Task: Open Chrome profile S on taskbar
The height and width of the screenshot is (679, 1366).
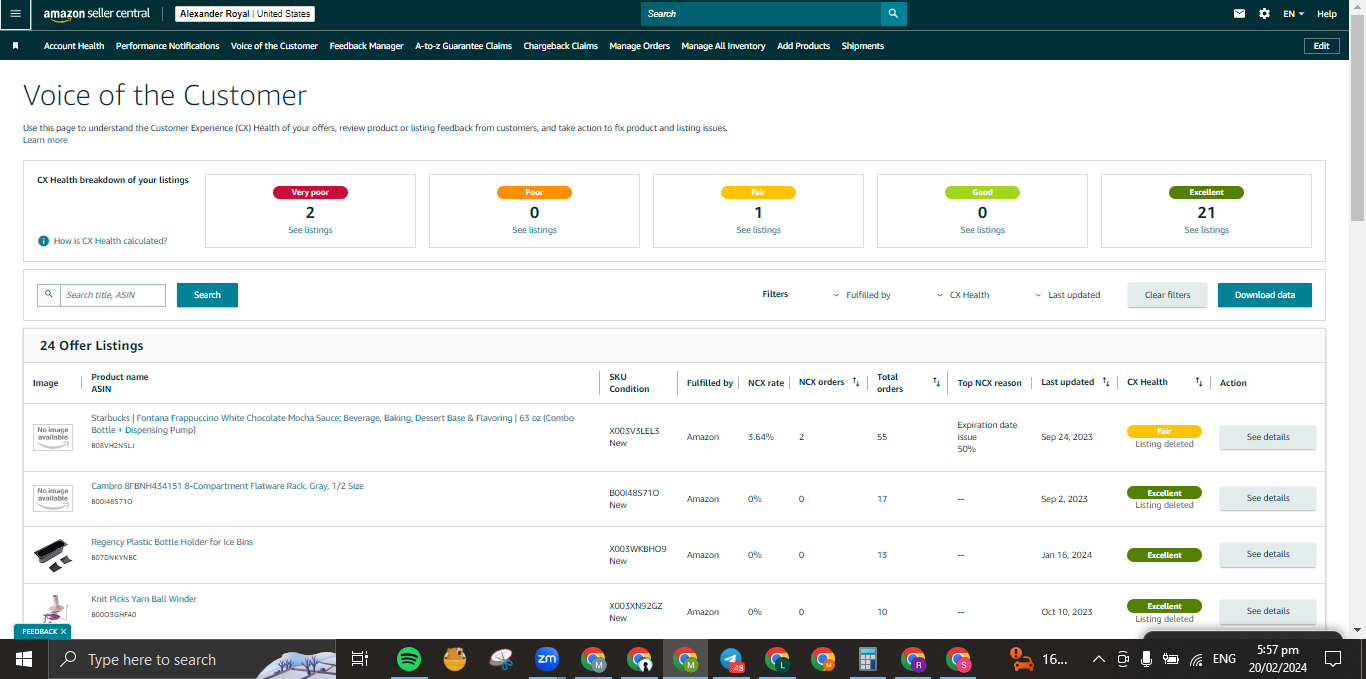Action: tap(959, 659)
